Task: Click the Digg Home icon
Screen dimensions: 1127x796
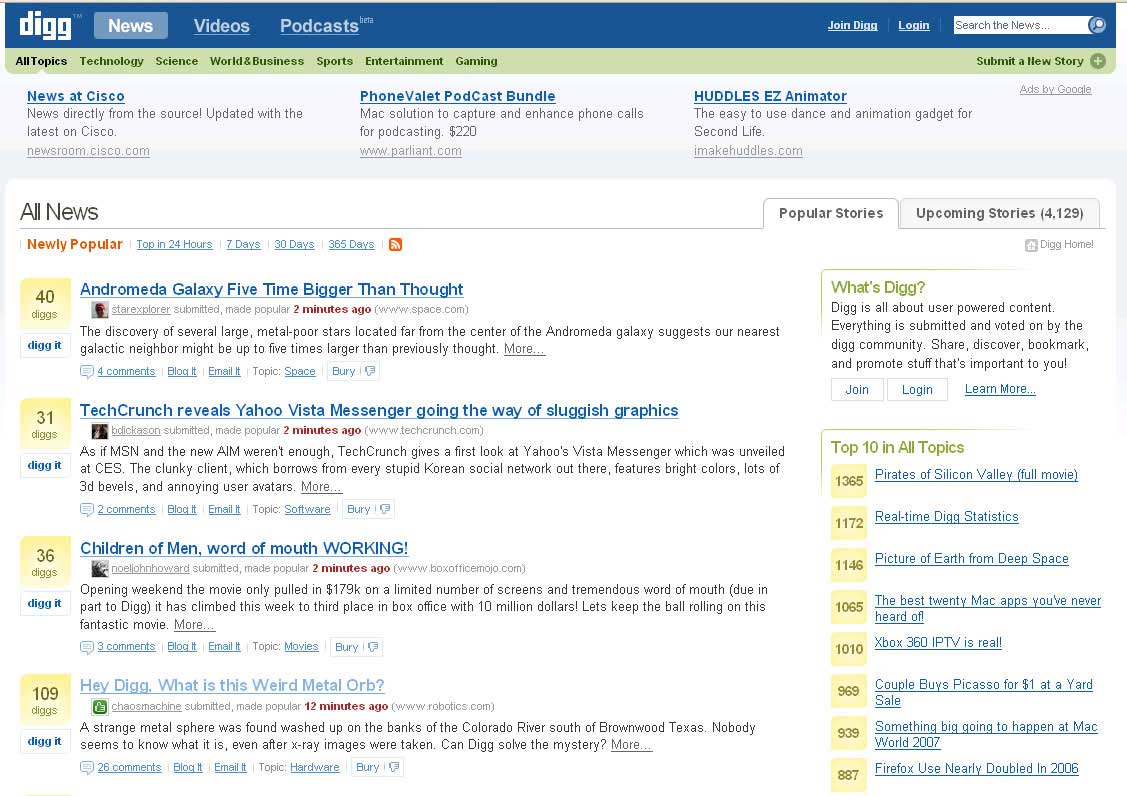Action: point(1031,245)
